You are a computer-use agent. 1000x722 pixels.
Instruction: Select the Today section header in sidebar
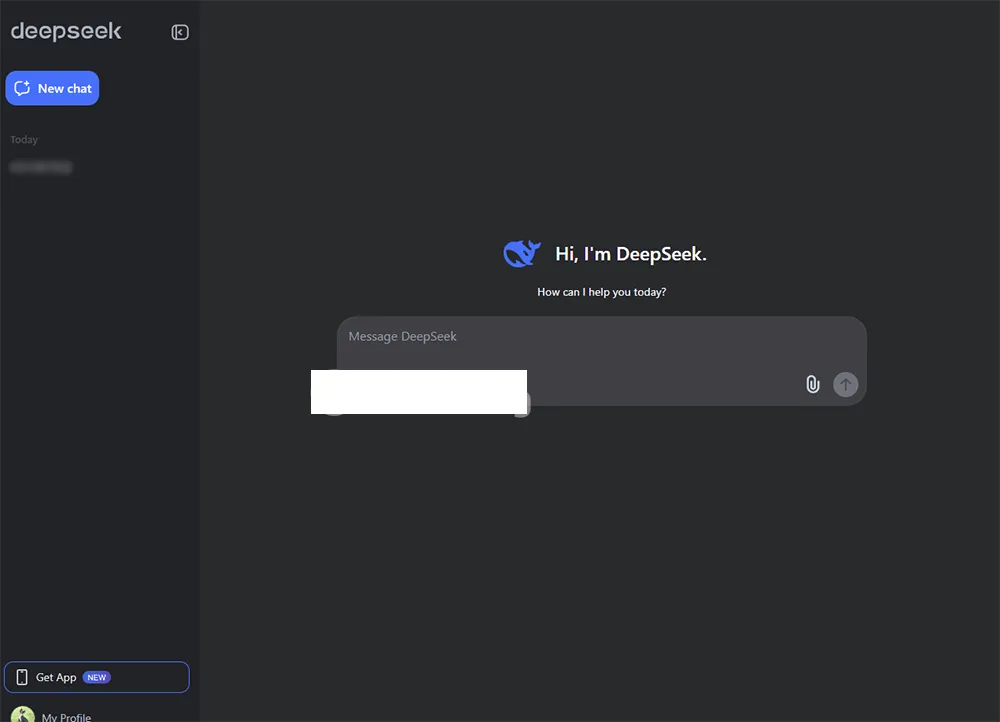[x=23, y=139]
